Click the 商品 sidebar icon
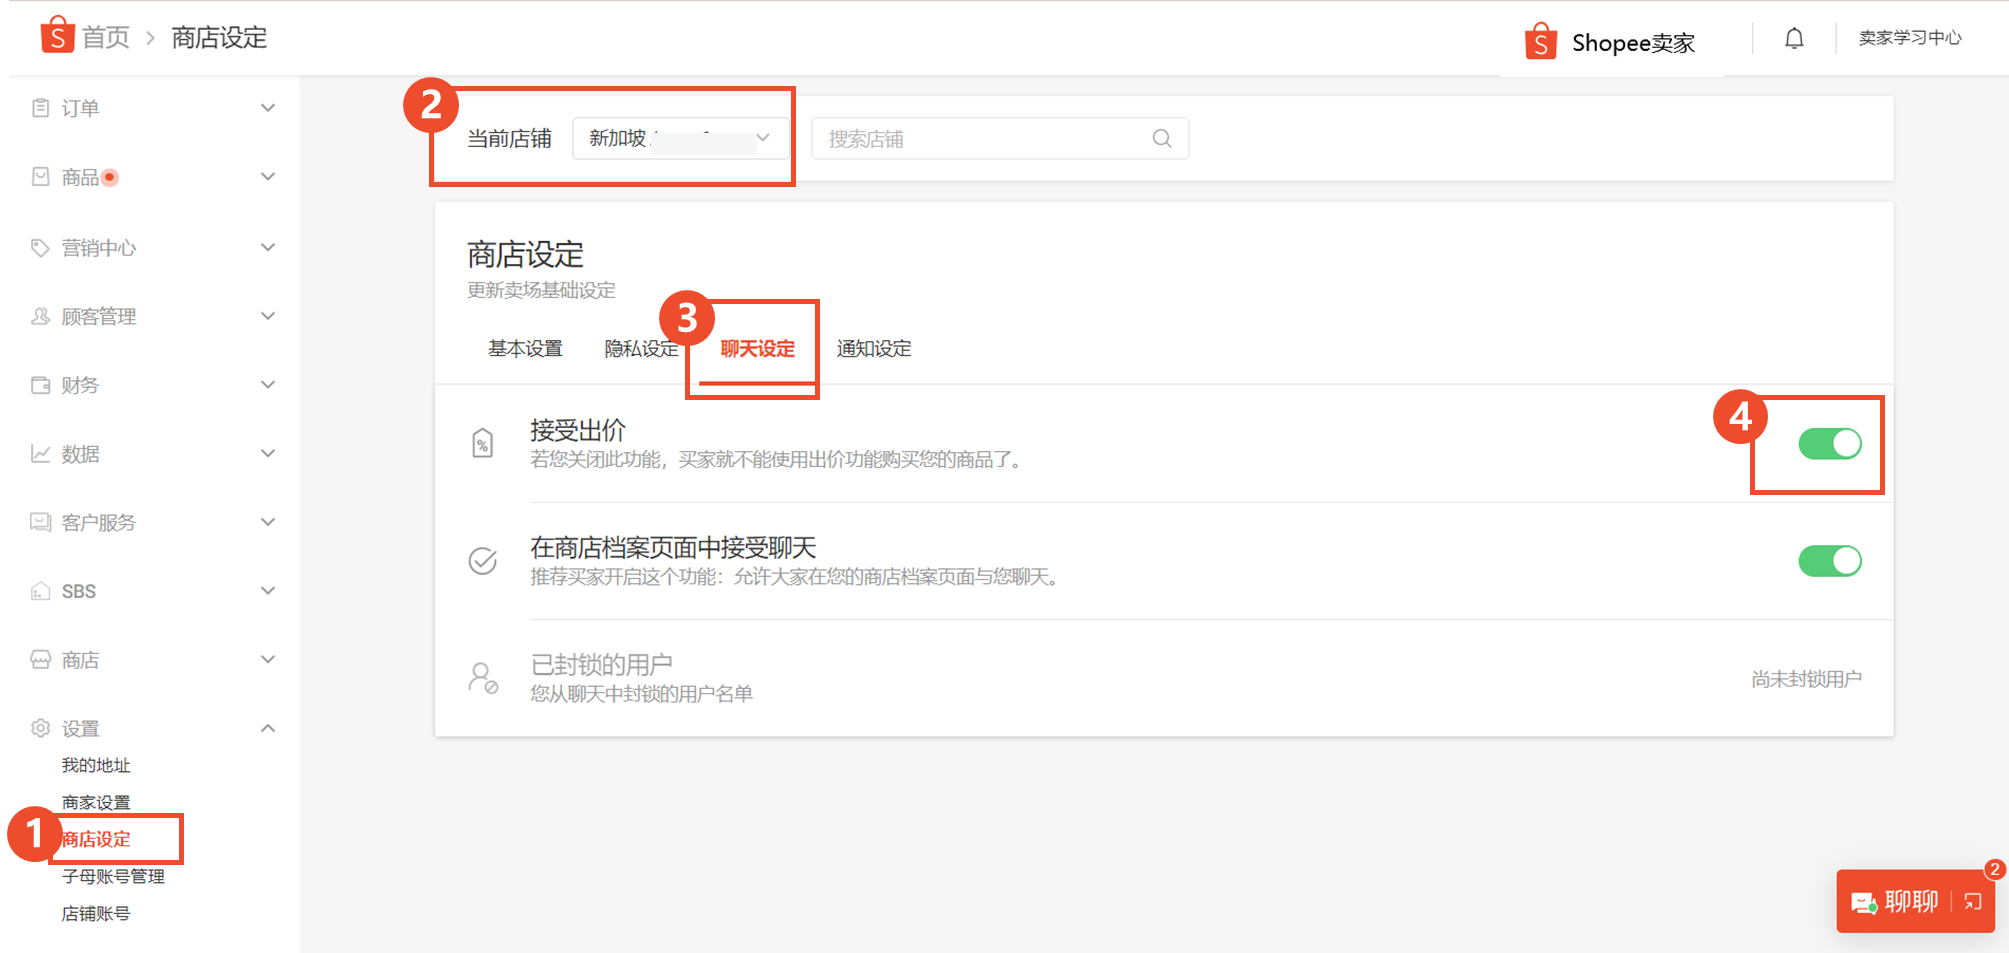 point(40,177)
